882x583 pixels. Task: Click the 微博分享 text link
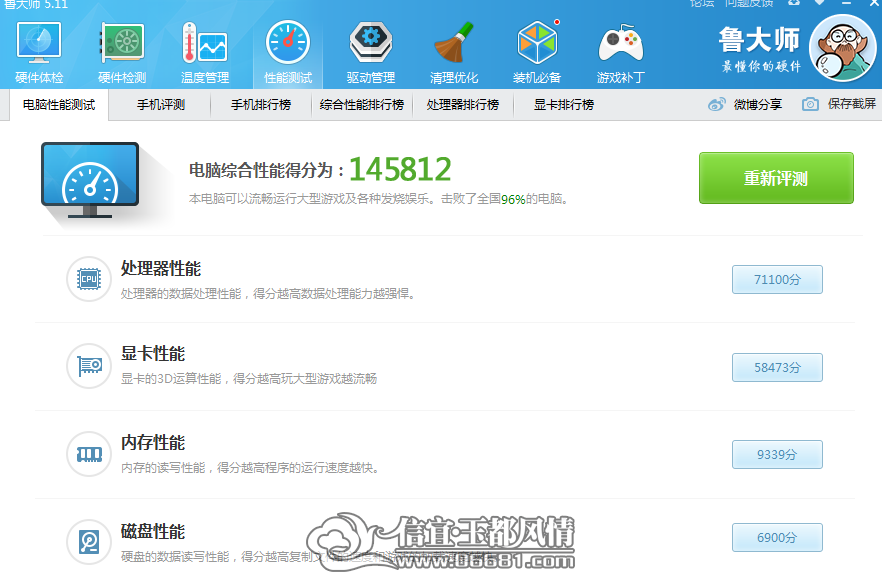758,104
